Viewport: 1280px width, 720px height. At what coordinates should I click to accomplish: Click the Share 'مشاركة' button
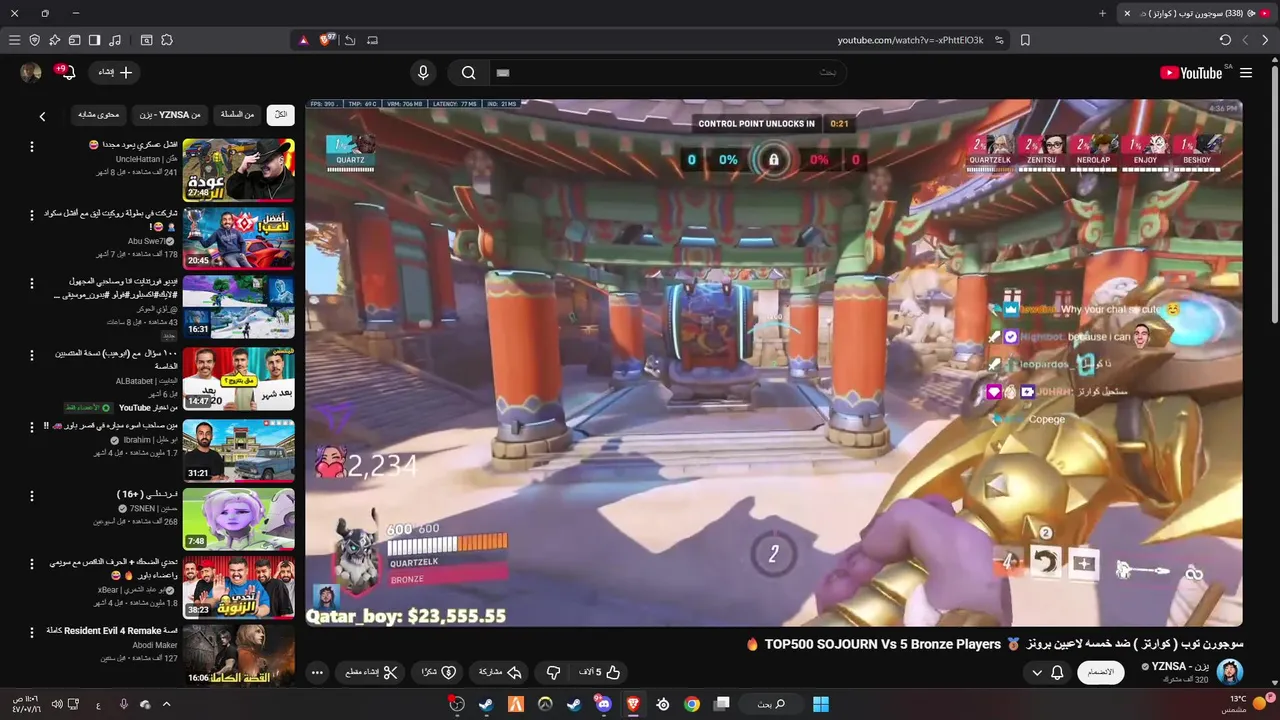pyautogui.click(x=500, y=672)
